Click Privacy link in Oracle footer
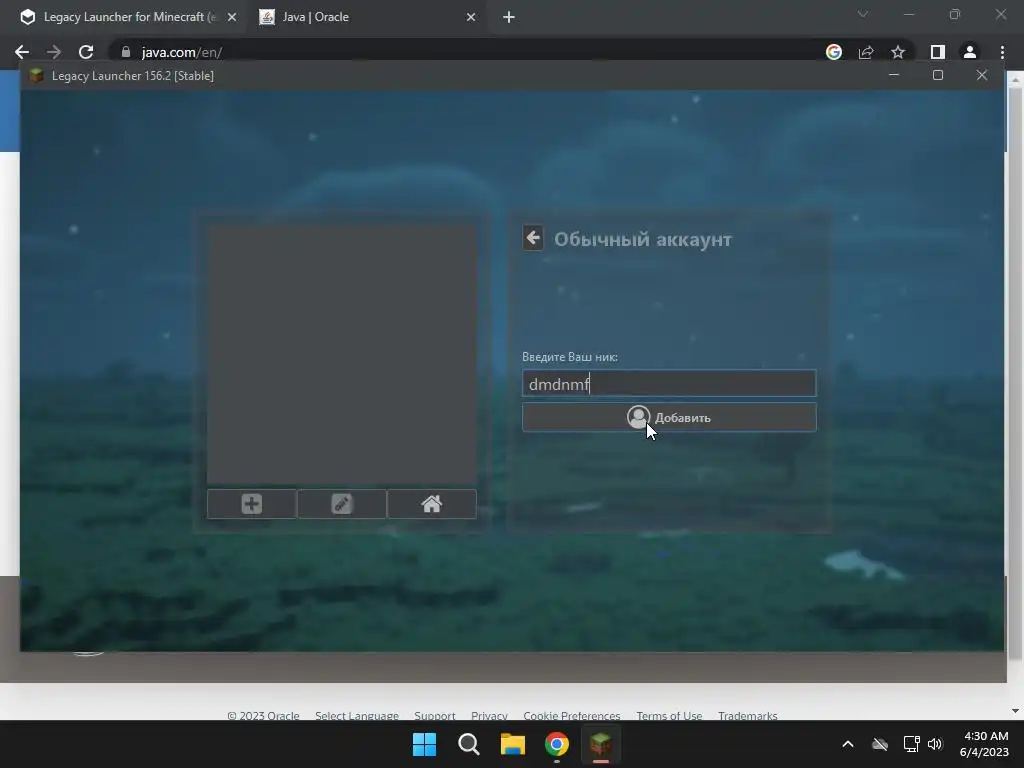This screenshot has height=768, width=1024. click(x=489, y=716)
